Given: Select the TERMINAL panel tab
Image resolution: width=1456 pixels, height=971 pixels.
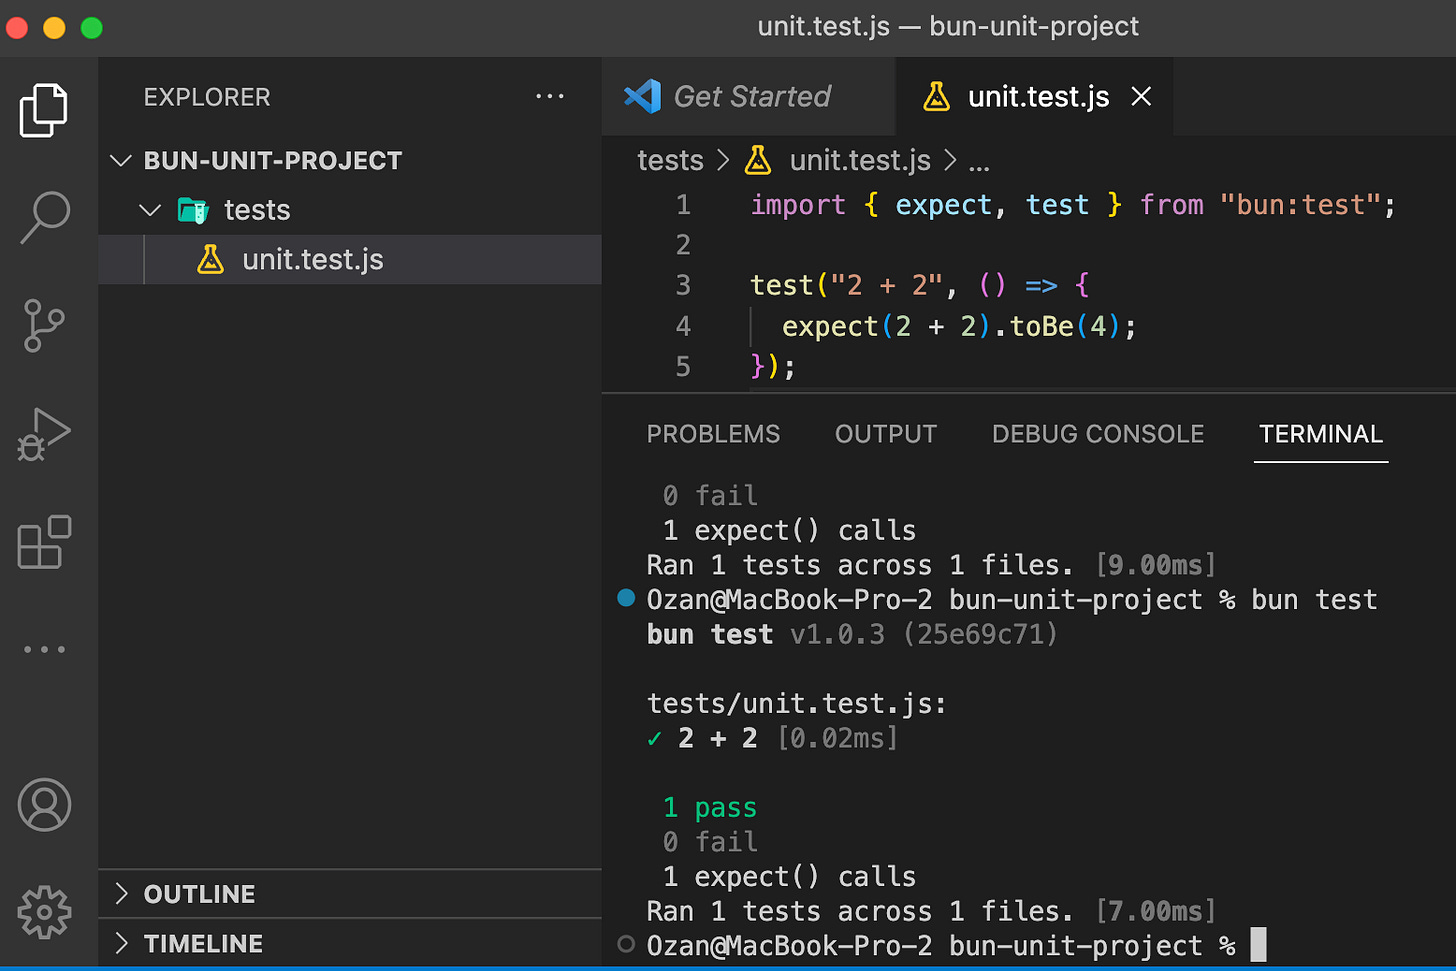Looking at the screenshot, I should tap(1321, 434).
